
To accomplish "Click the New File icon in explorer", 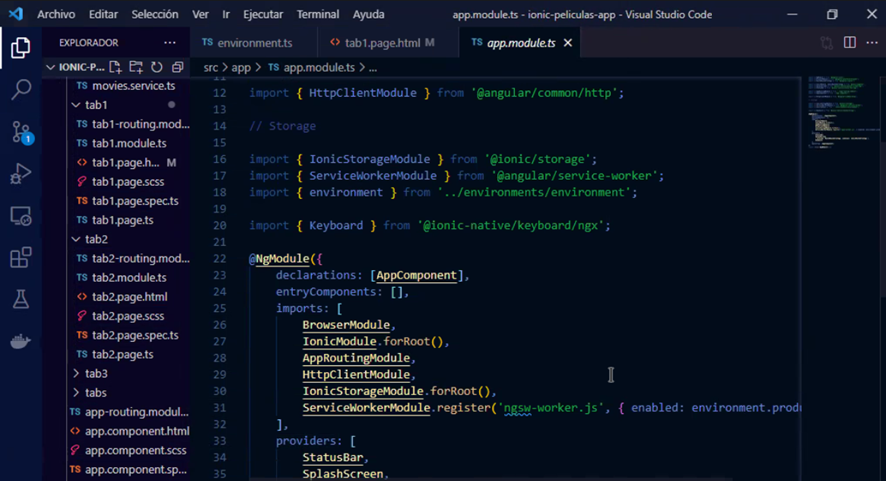I will tap(115, 67).
